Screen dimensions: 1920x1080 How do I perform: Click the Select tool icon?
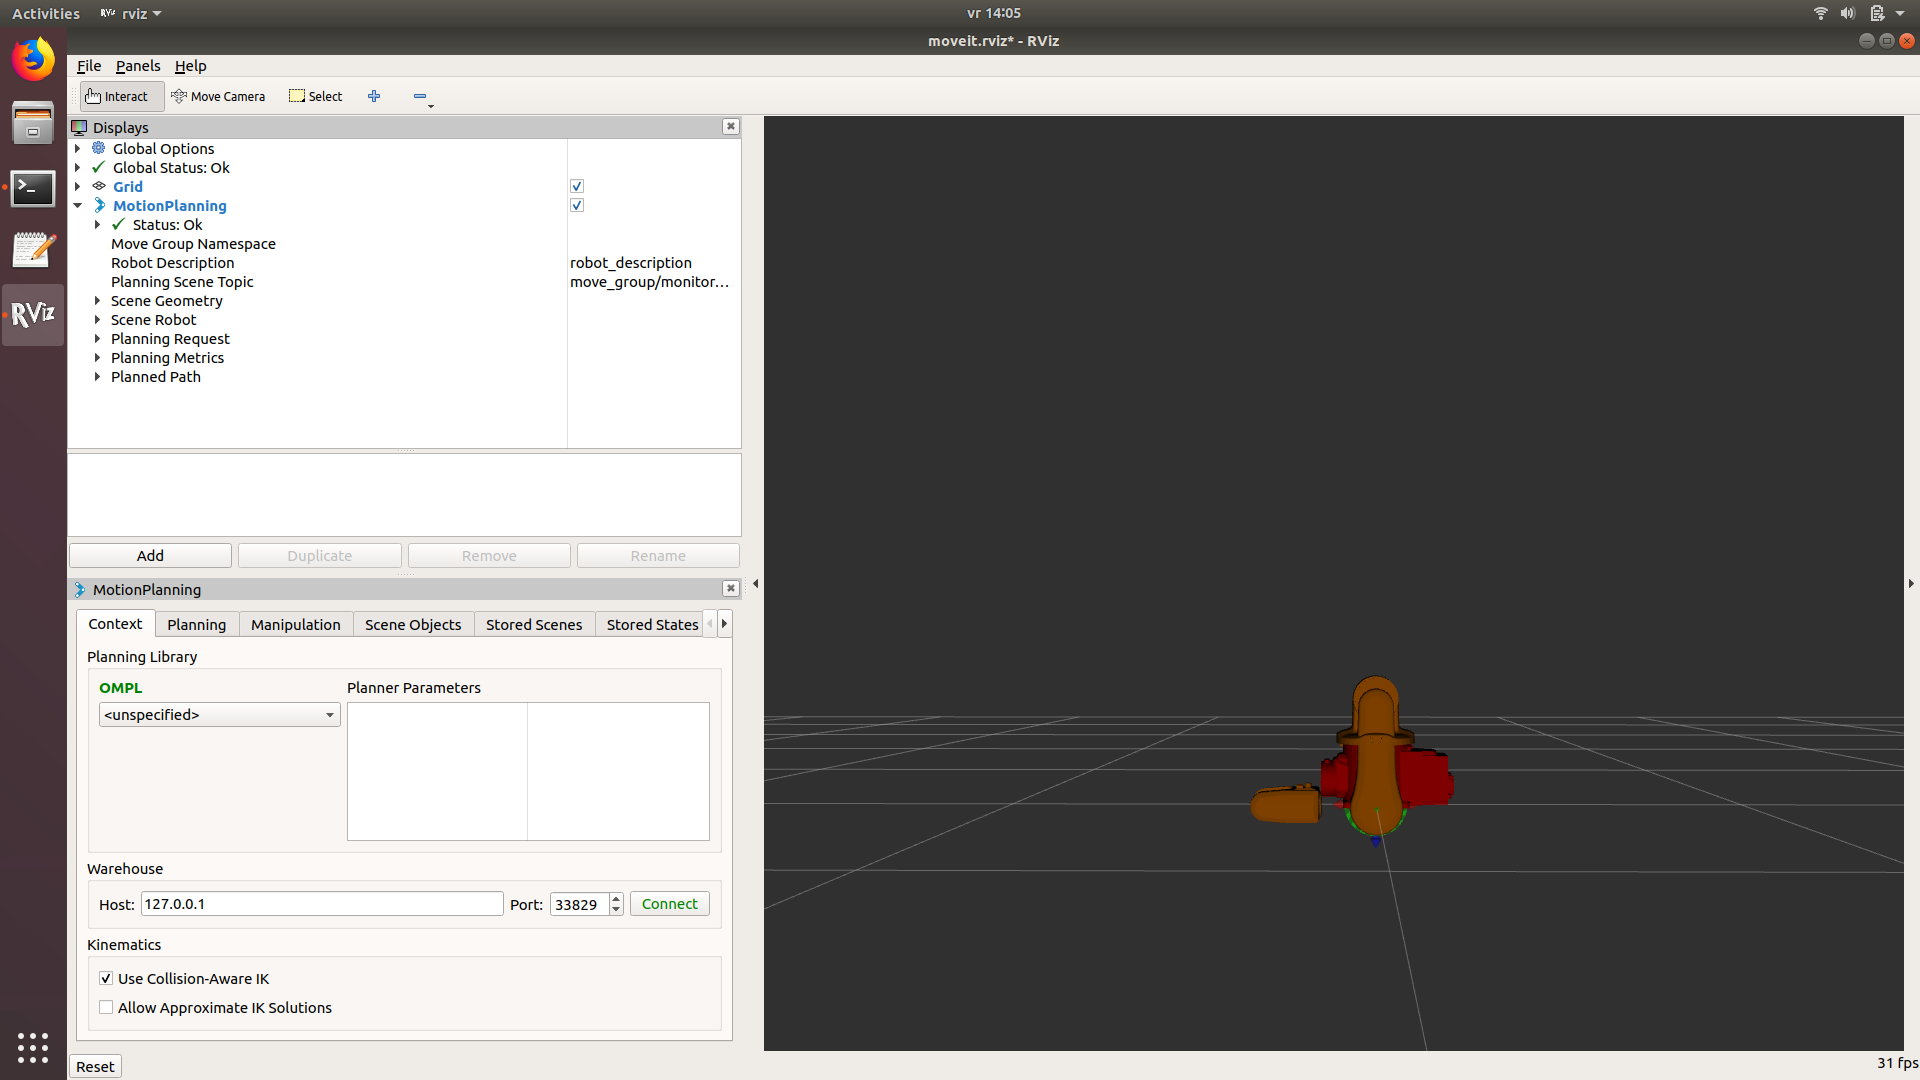tap(295, 95)
